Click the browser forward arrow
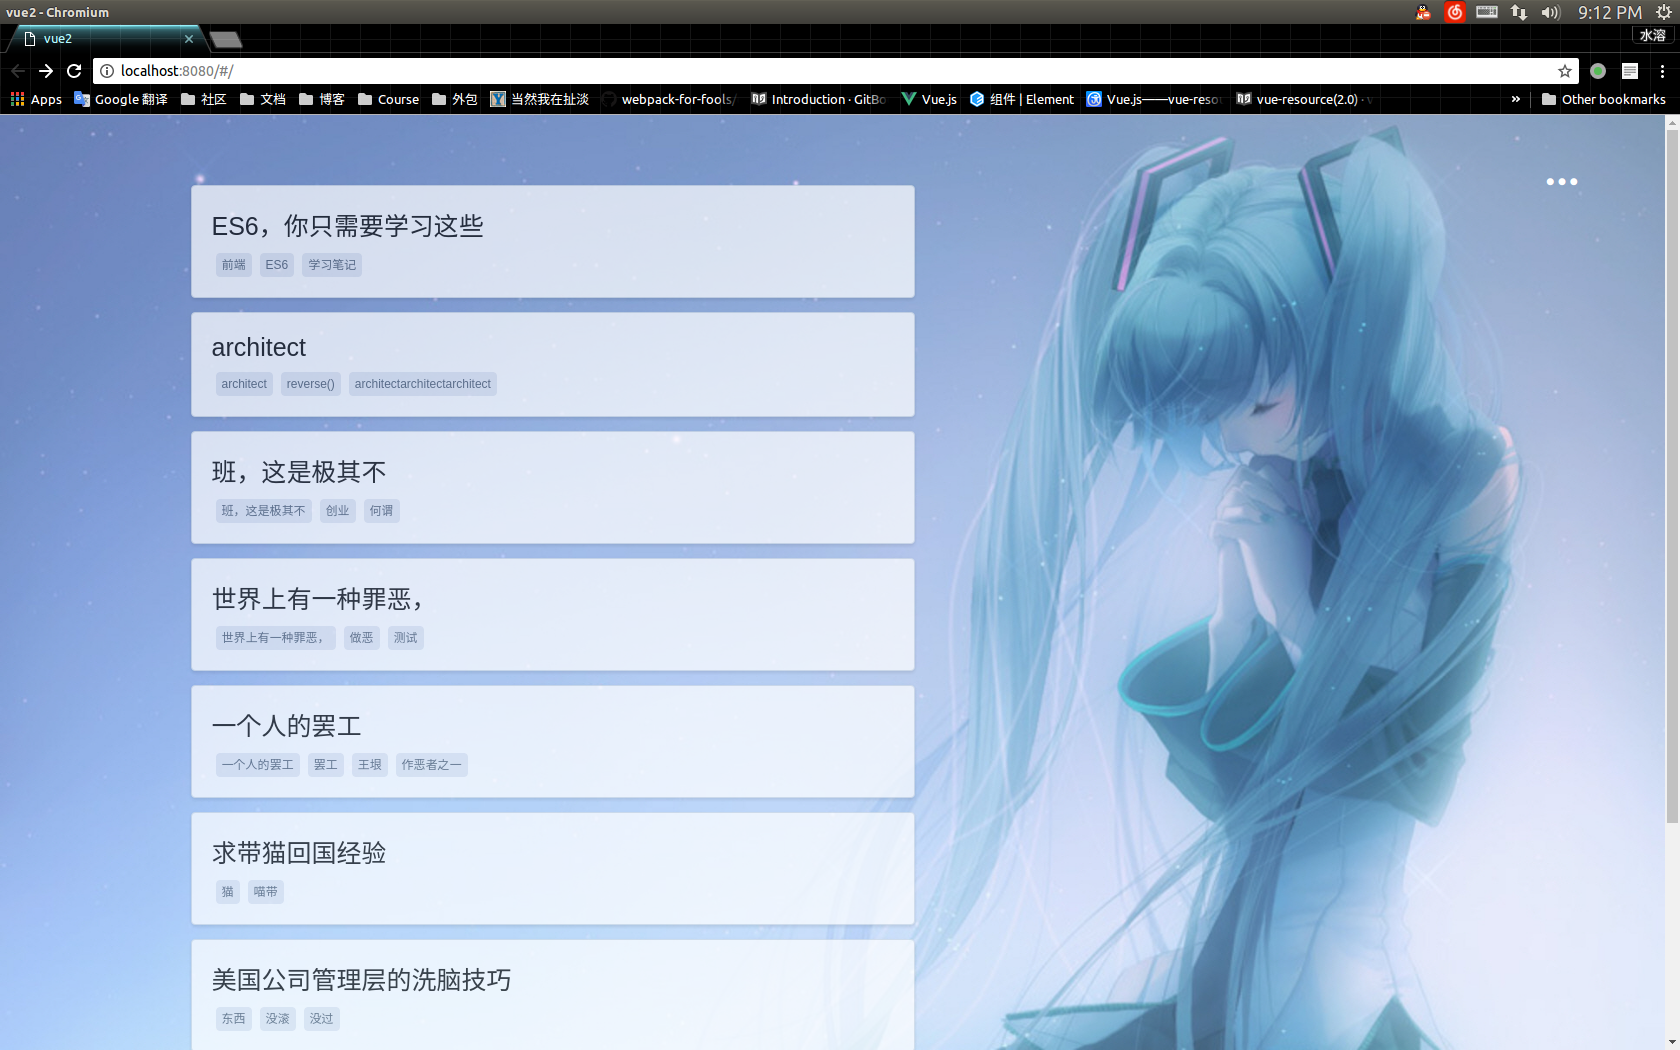Screen dimensions: 1680x1050 point(46,71)
